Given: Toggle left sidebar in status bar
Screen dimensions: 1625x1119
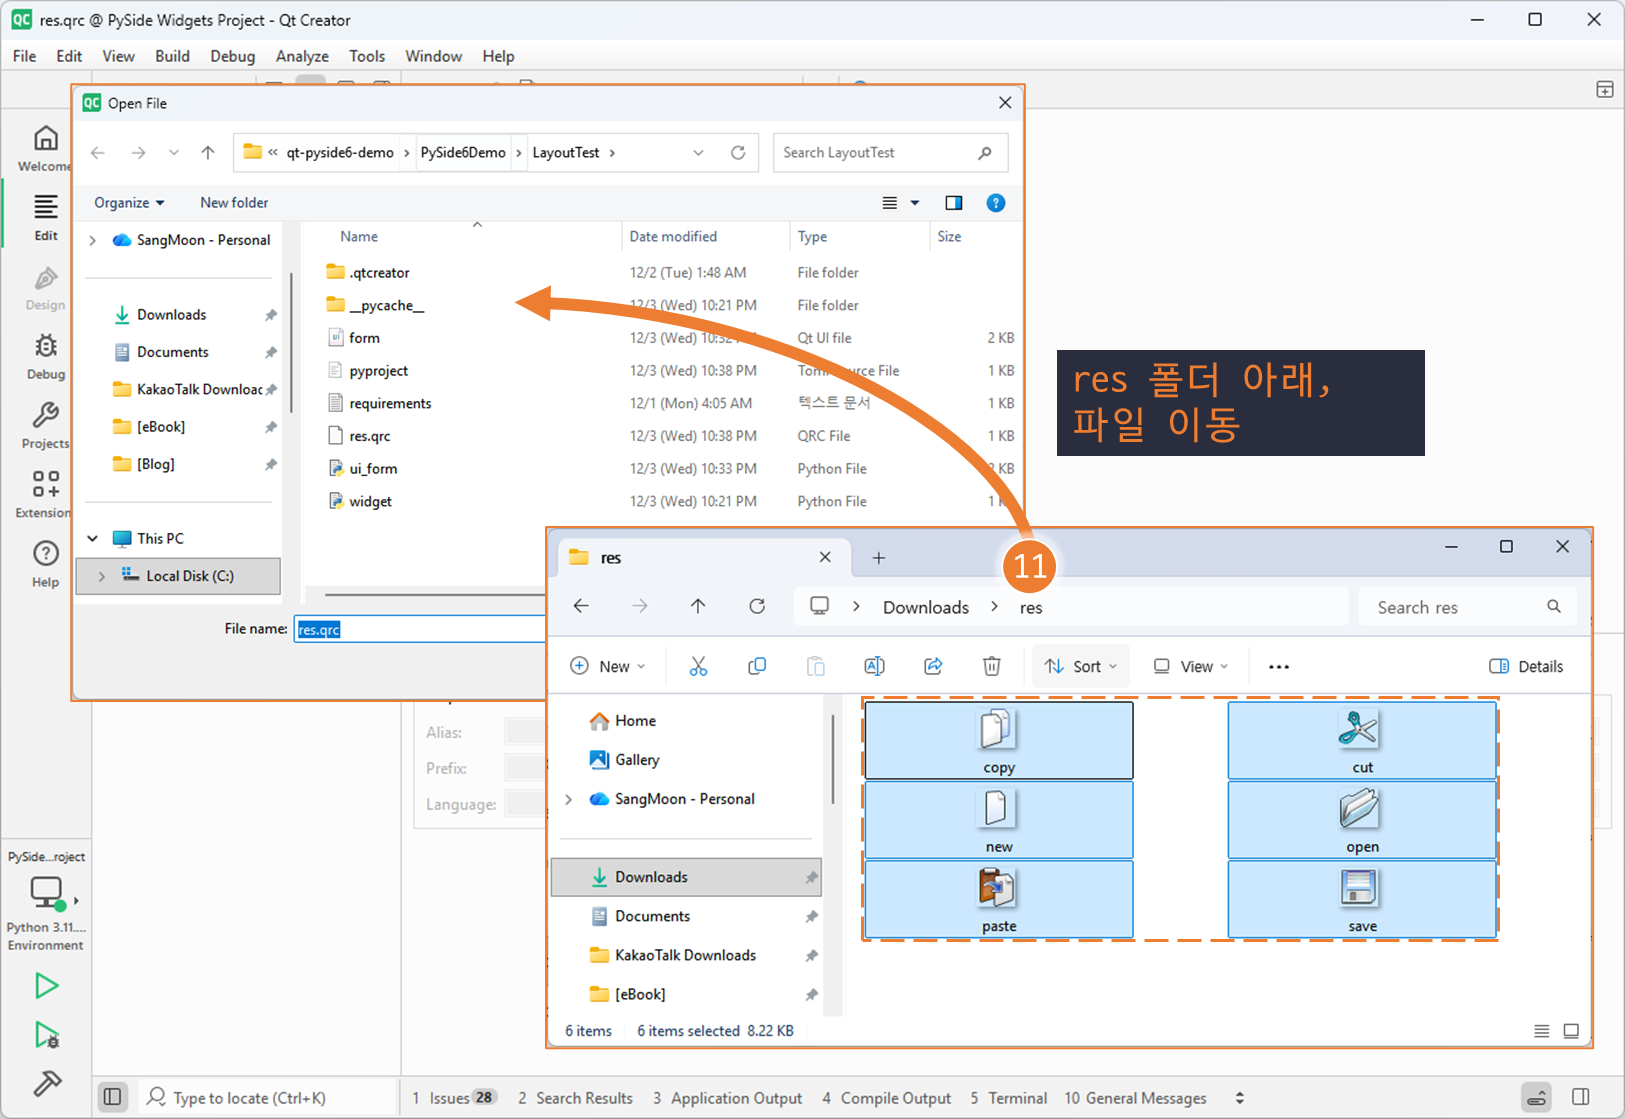Looking at the screenshot, I should [113, 1097].
